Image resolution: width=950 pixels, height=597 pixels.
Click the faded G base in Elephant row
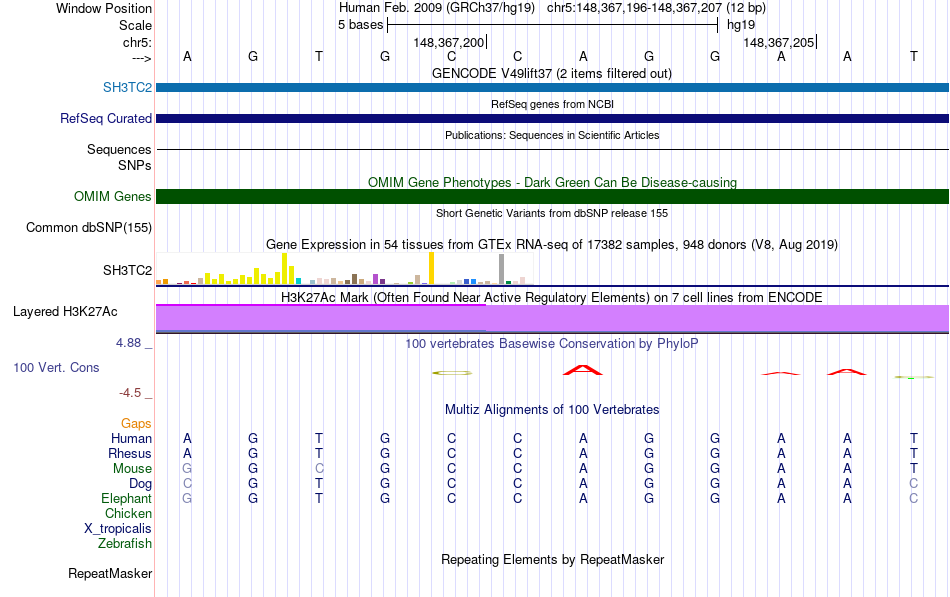187,498
